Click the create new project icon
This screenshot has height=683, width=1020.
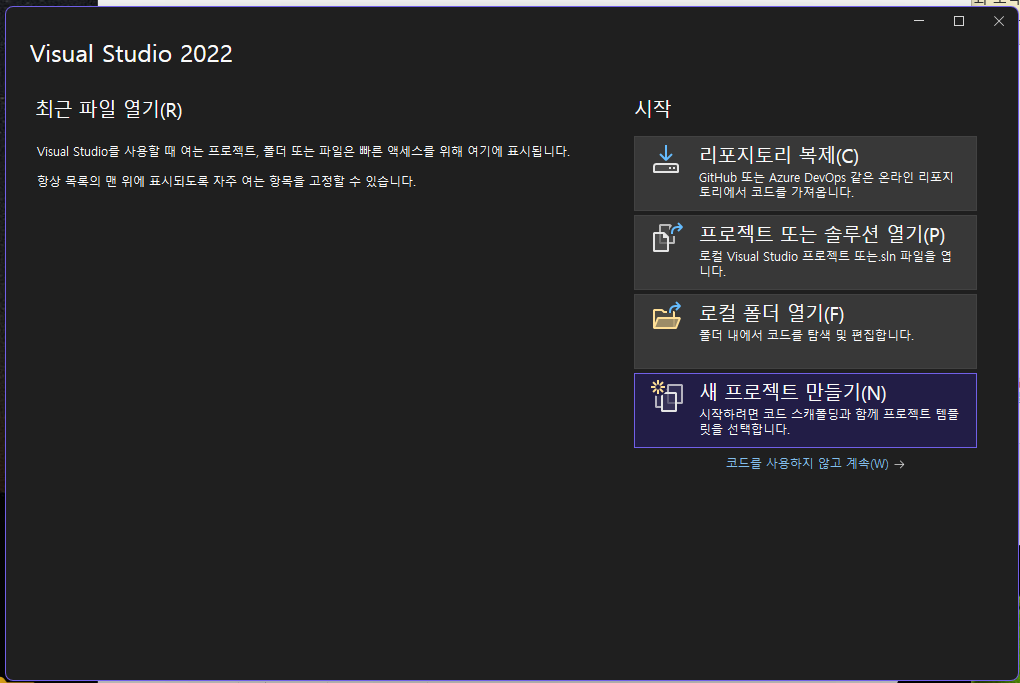tap(667, 396)
